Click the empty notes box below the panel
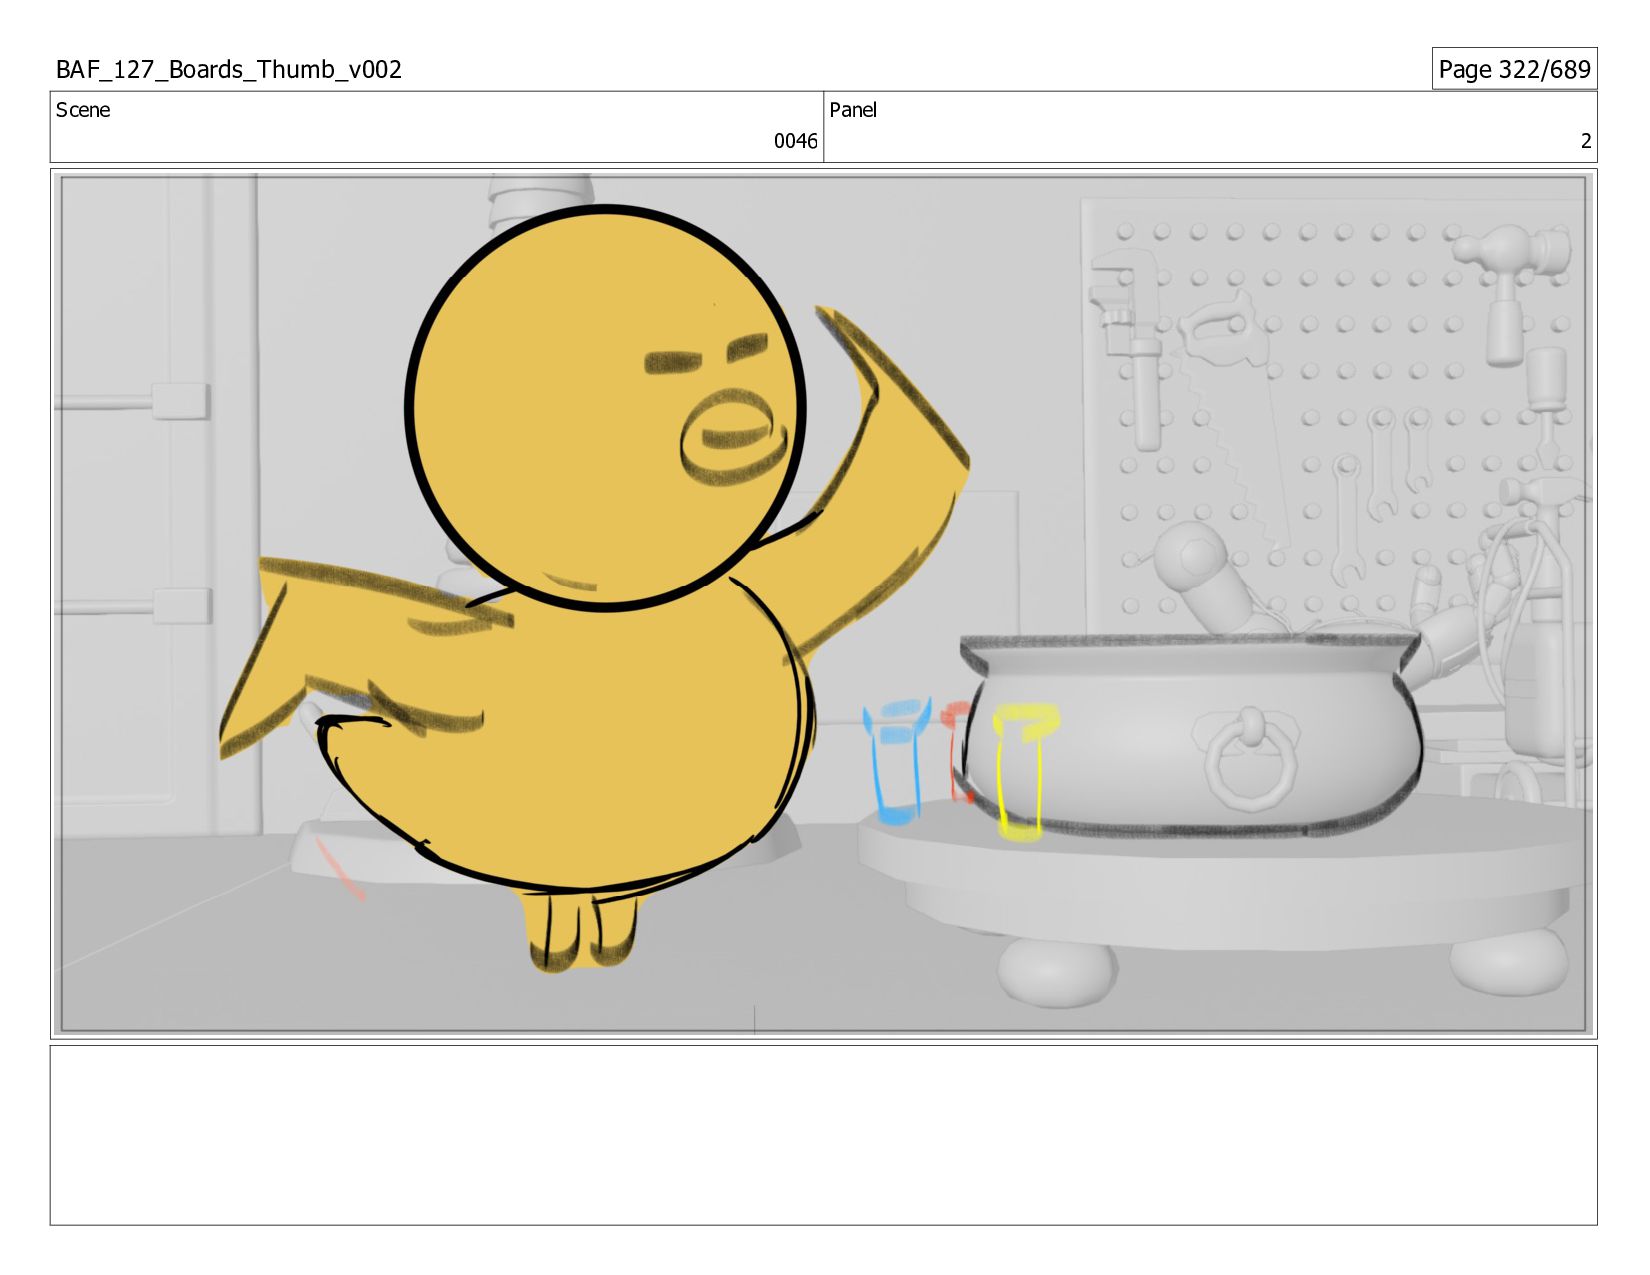 823,1135
